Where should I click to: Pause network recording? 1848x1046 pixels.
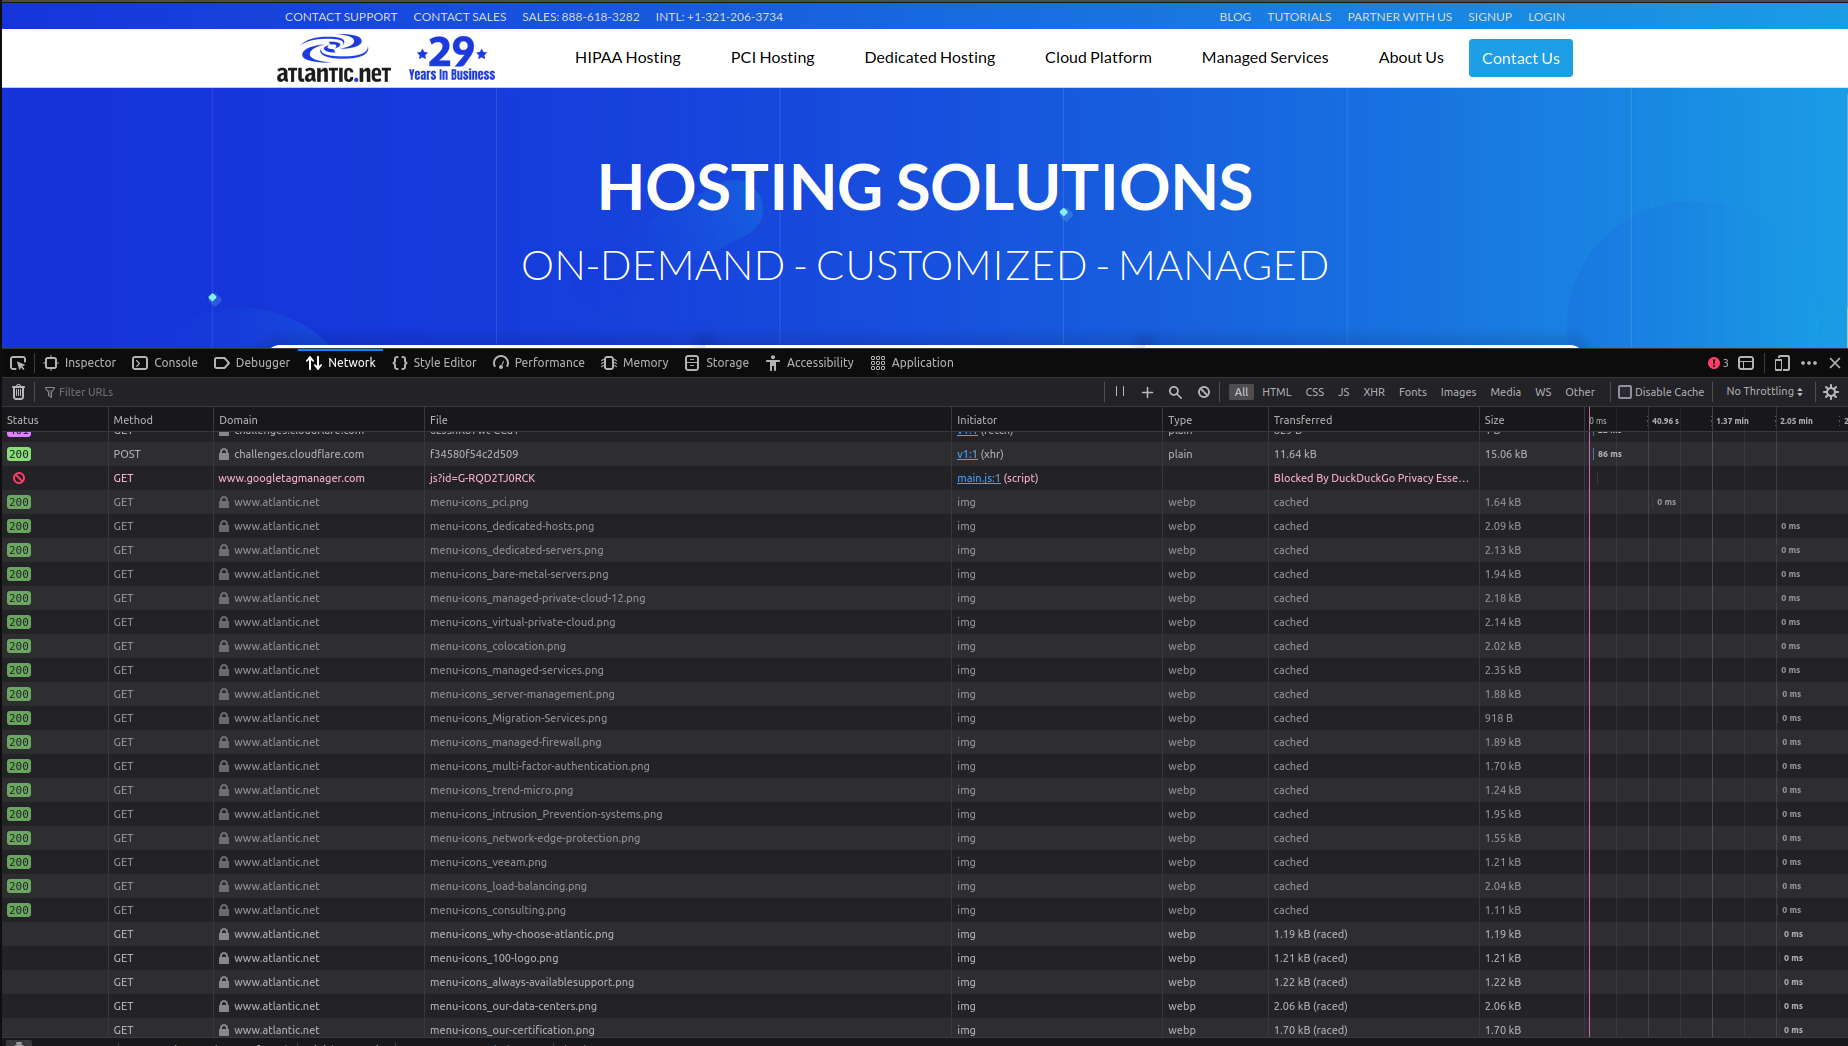[x=1120, y=392]
